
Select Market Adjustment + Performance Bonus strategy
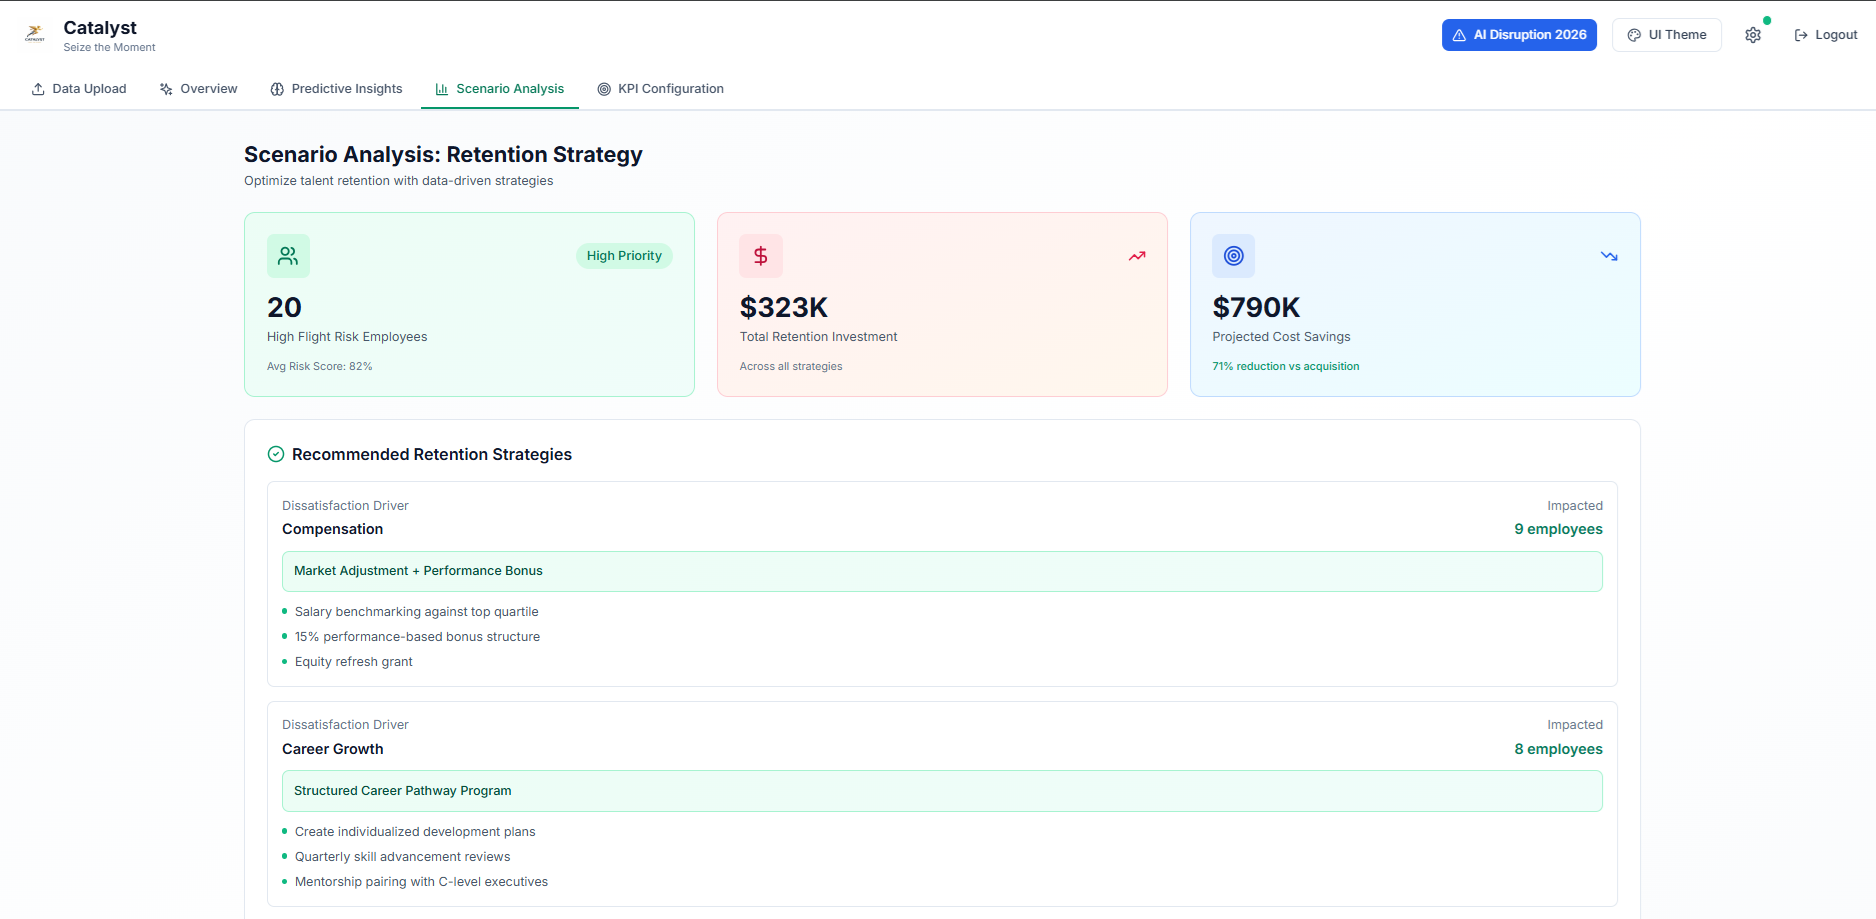click(942, 571)
